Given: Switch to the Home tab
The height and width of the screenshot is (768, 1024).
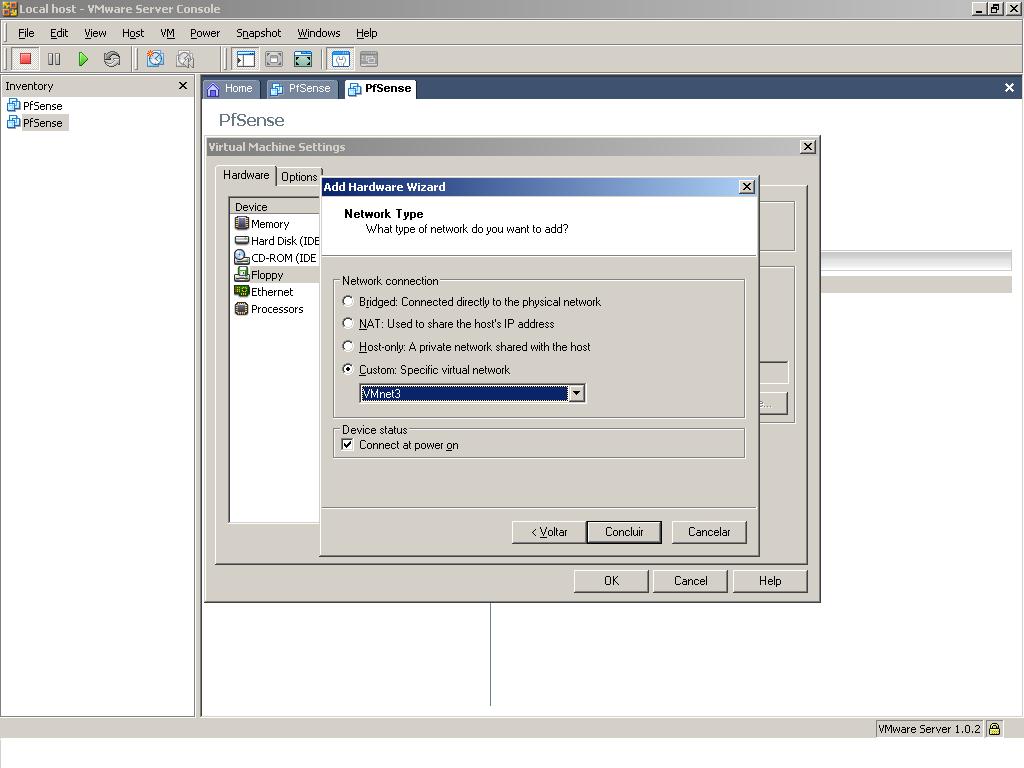Looking at the screenshot, I should (231, 89).
